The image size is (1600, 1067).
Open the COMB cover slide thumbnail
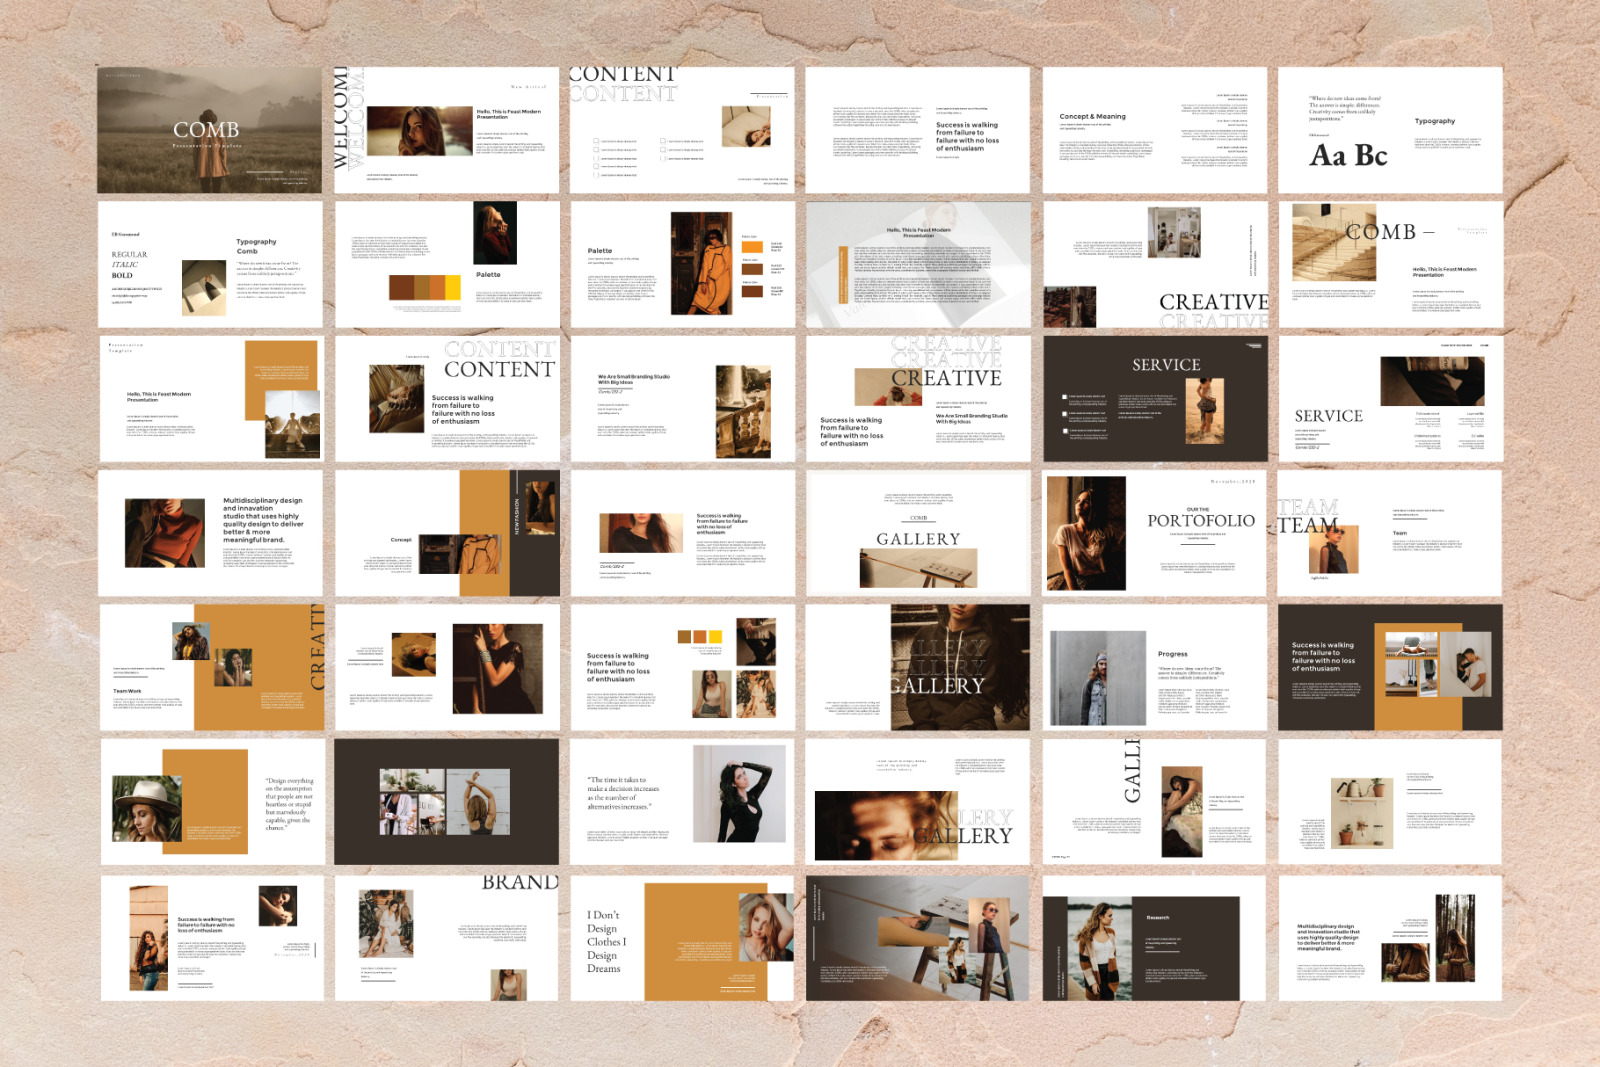click(210, 128)
